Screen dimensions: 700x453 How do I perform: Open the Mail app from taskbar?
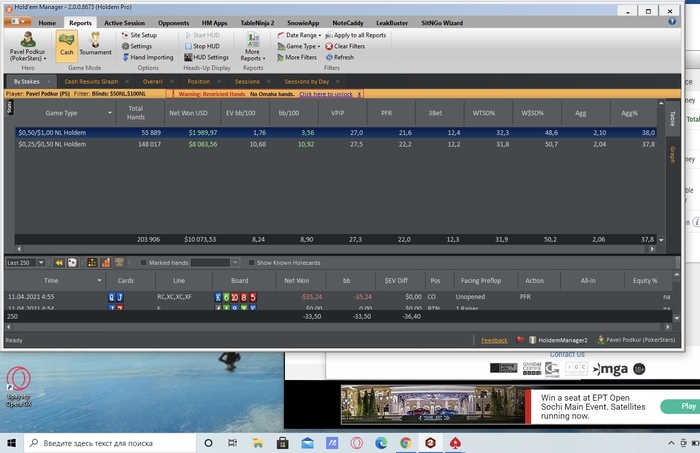(x=307, y=443)
